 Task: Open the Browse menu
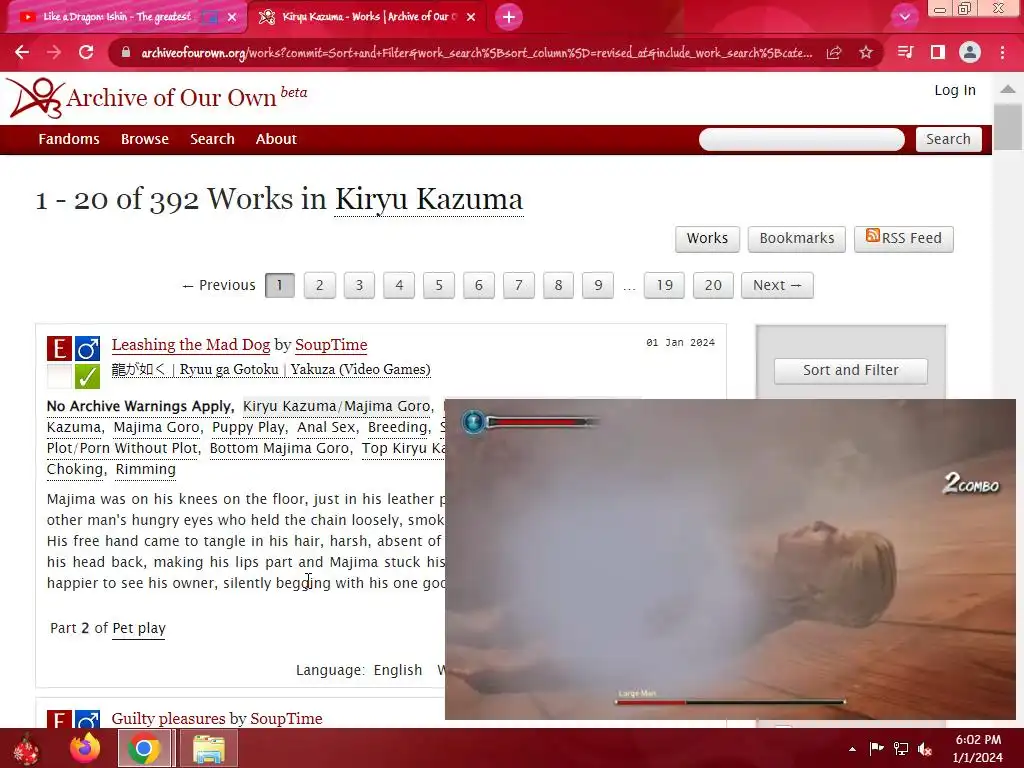pos(144,139)
